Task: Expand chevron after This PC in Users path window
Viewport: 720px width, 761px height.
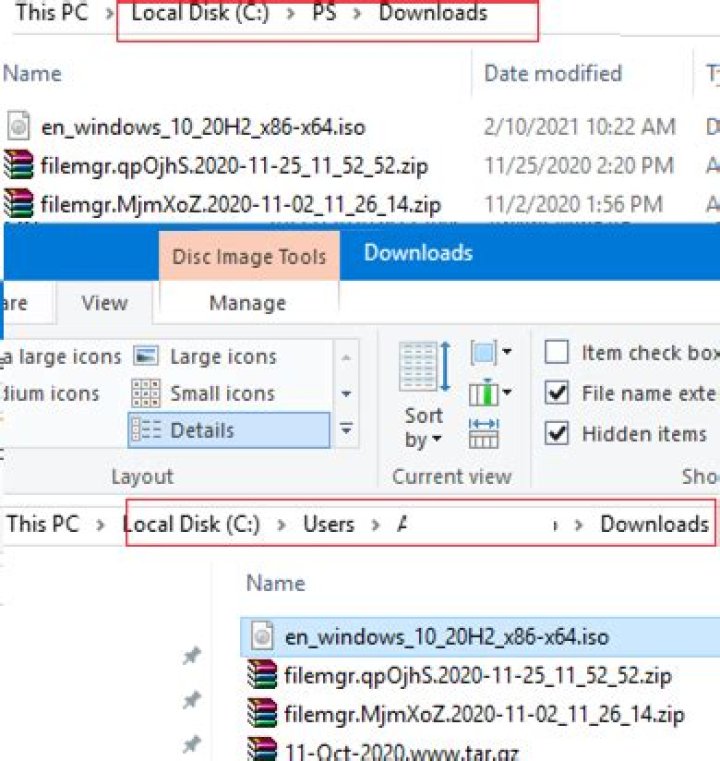Action: pos(100,525)
